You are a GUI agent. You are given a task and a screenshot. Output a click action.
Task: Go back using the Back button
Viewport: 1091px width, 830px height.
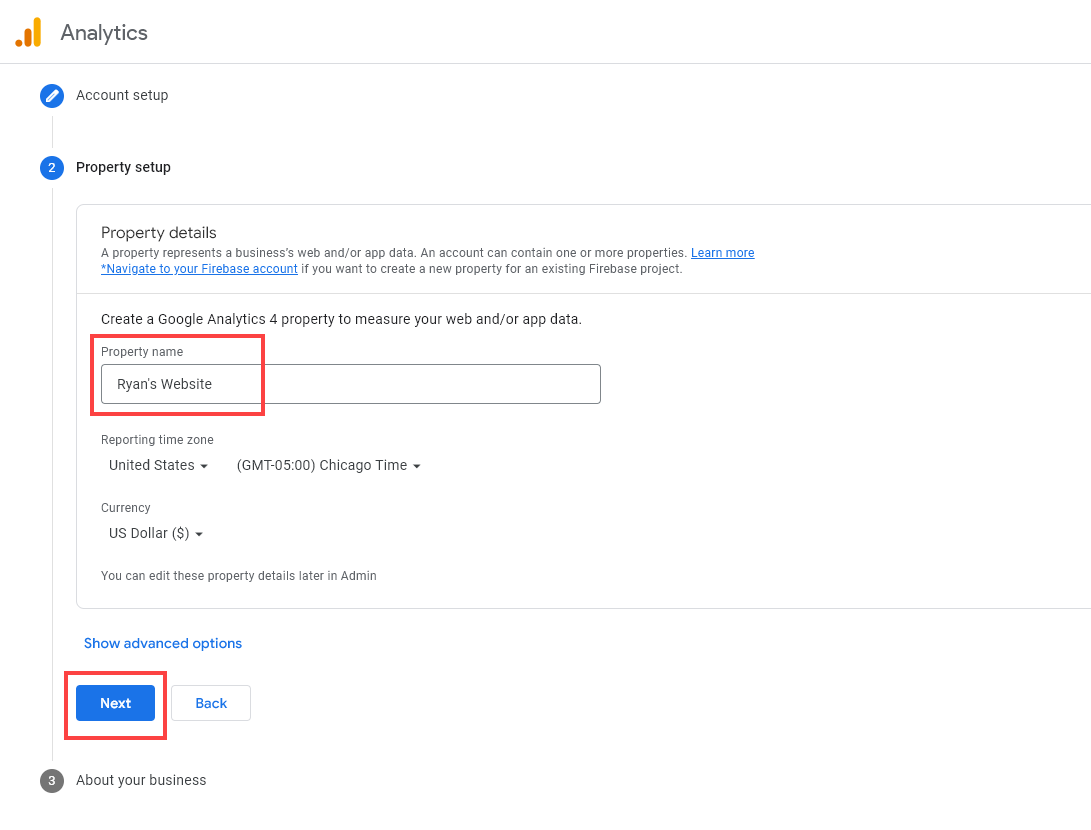click(210, 703)
